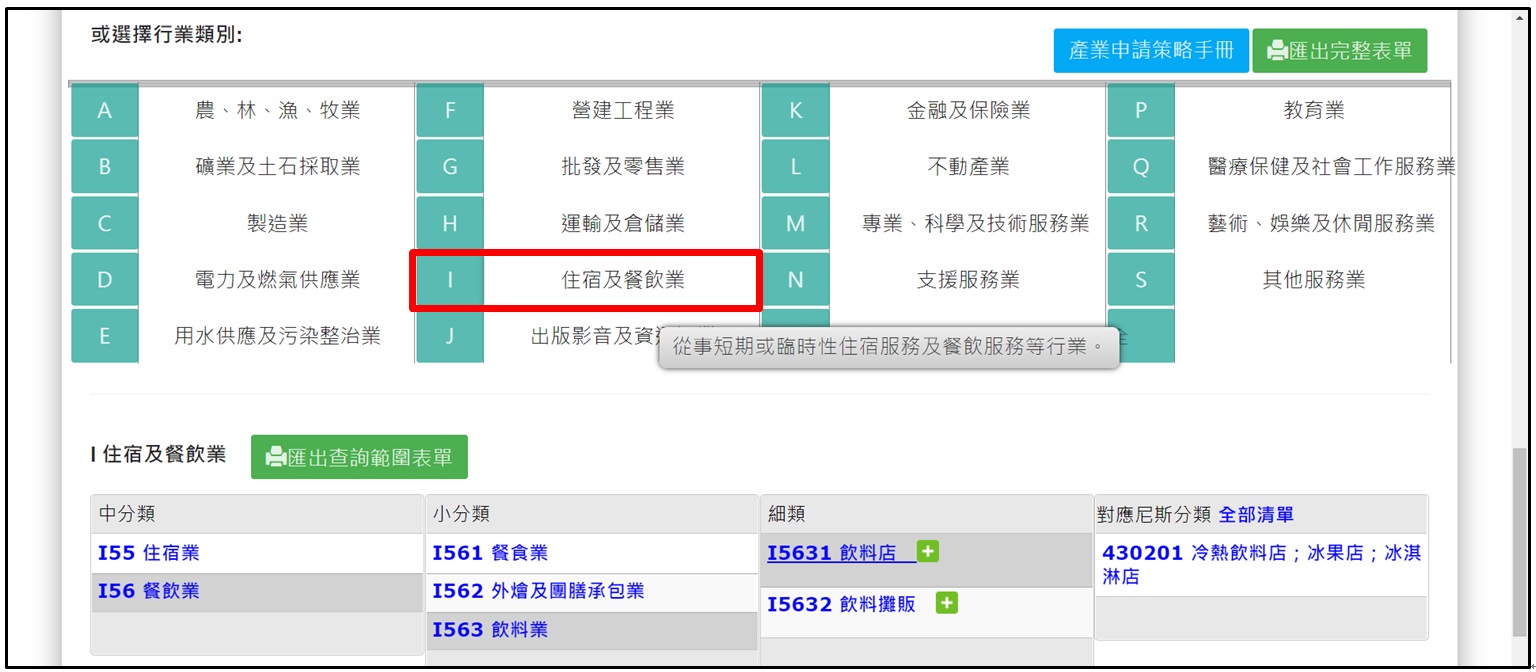Select I562 外燴及團膳承包業 entry
Image resolution: width=1536 pixels, height=672 pixels.
[537, 591]
